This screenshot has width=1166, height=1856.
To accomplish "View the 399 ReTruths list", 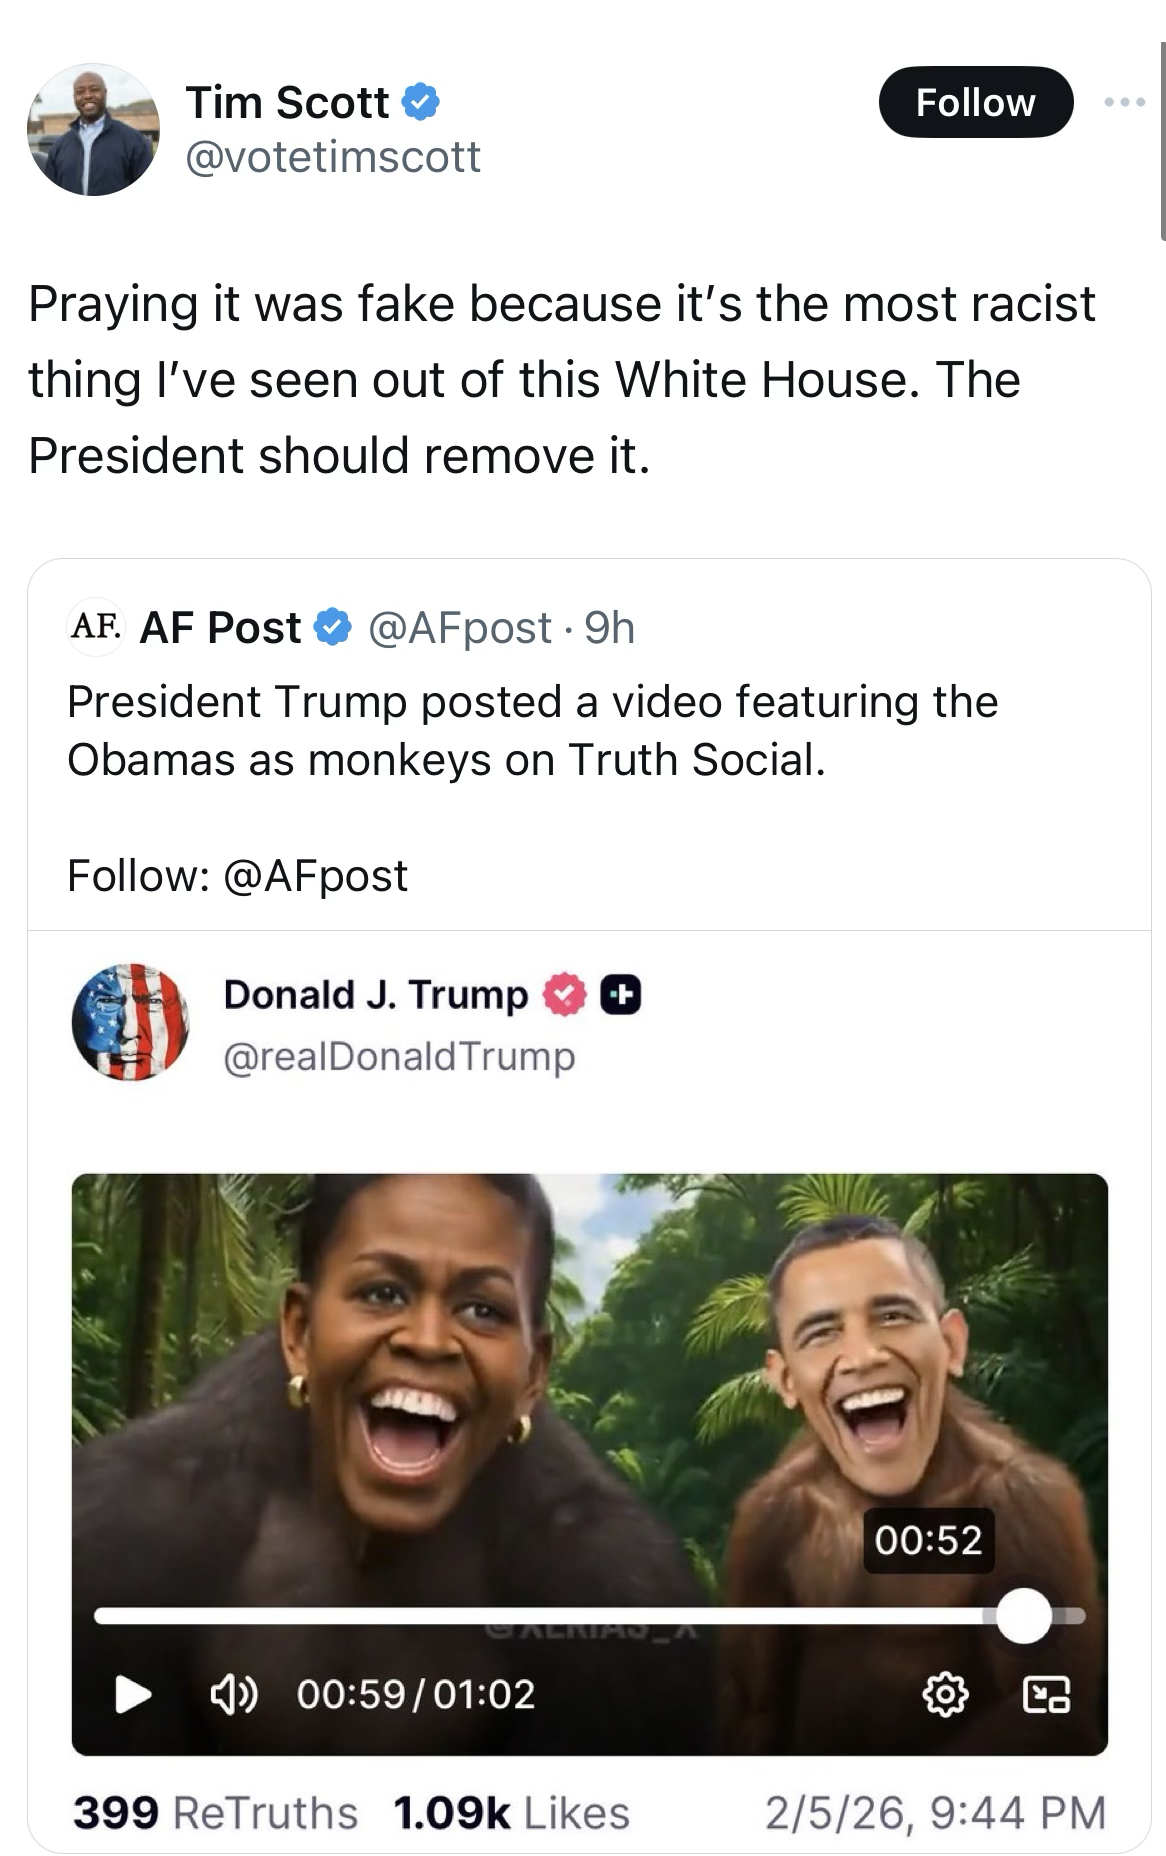I will pyautogui.click(x=215, y=1813).
